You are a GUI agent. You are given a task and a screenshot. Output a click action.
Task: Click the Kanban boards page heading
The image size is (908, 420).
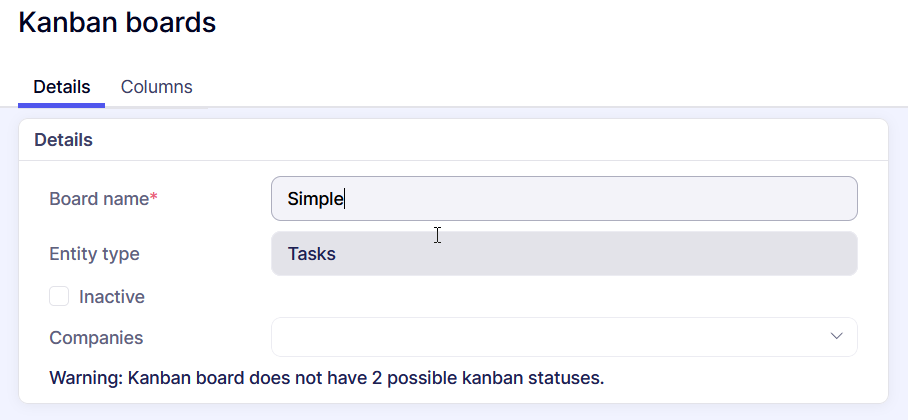pos(117,22)
